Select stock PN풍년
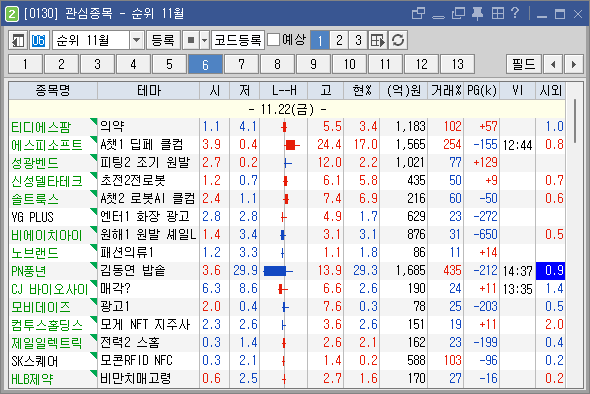This screenshot has width=590, height=394. [x=29, y=271]
